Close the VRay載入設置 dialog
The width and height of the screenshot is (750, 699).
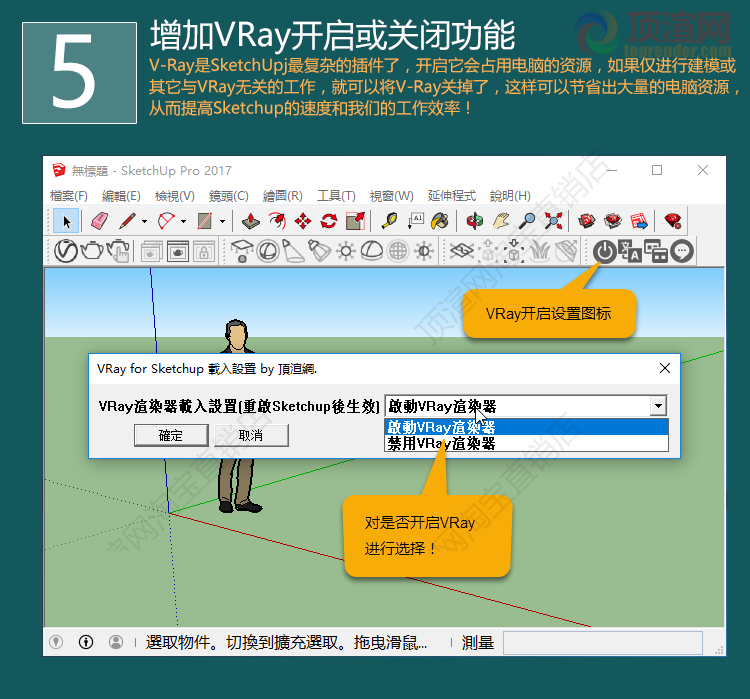coord(665,368)
